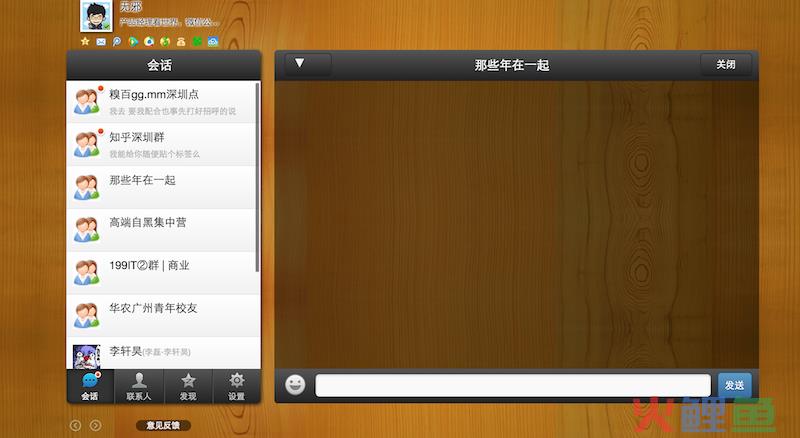Click group avatar of 知乎深圳群
This screenshot has width=800, height=438.
click(x=87, y=144)
